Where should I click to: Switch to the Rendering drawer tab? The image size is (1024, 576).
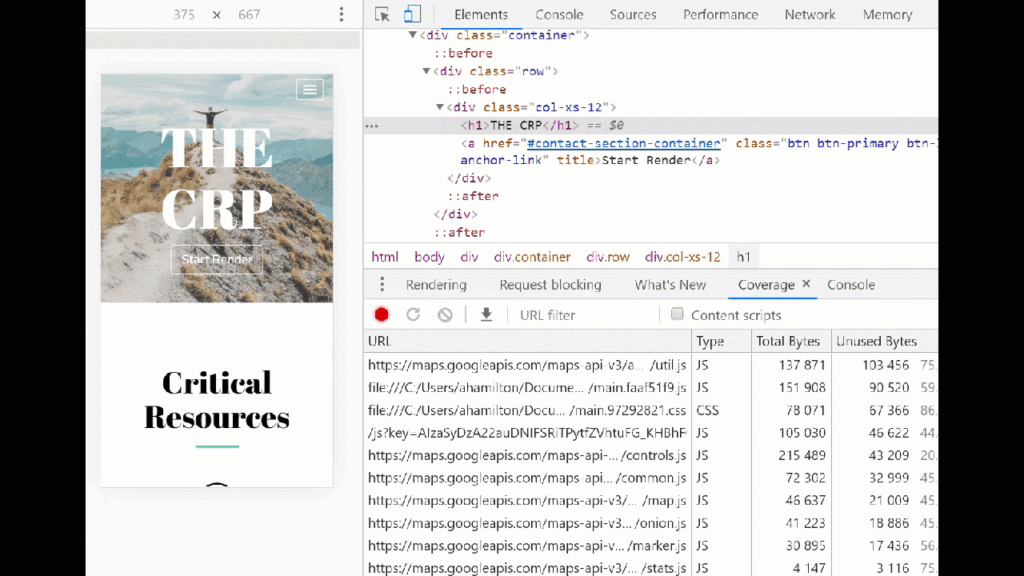click(x=436, y=284)
